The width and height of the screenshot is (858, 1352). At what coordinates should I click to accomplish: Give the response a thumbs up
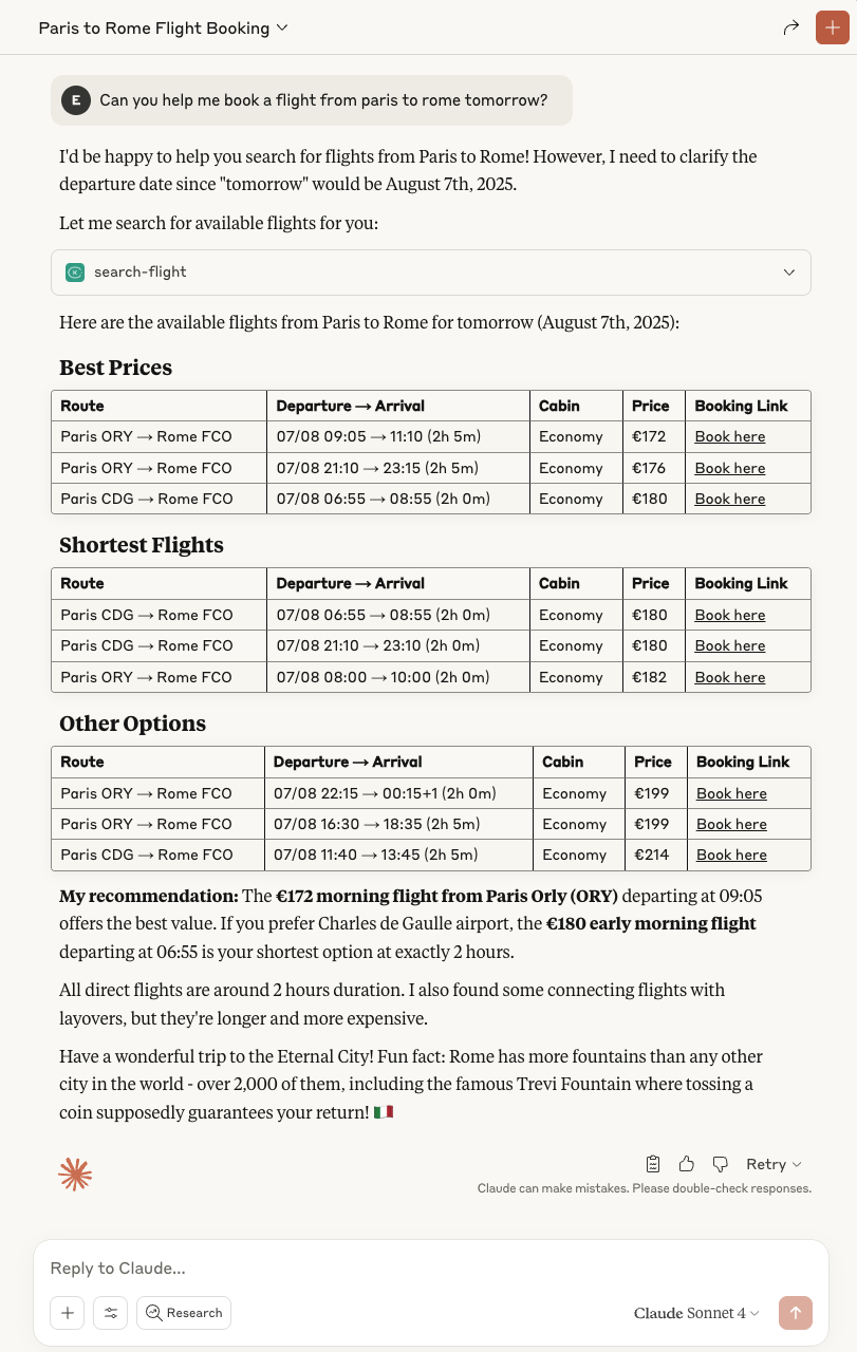pyautogui.click(x=686, y=1164)
